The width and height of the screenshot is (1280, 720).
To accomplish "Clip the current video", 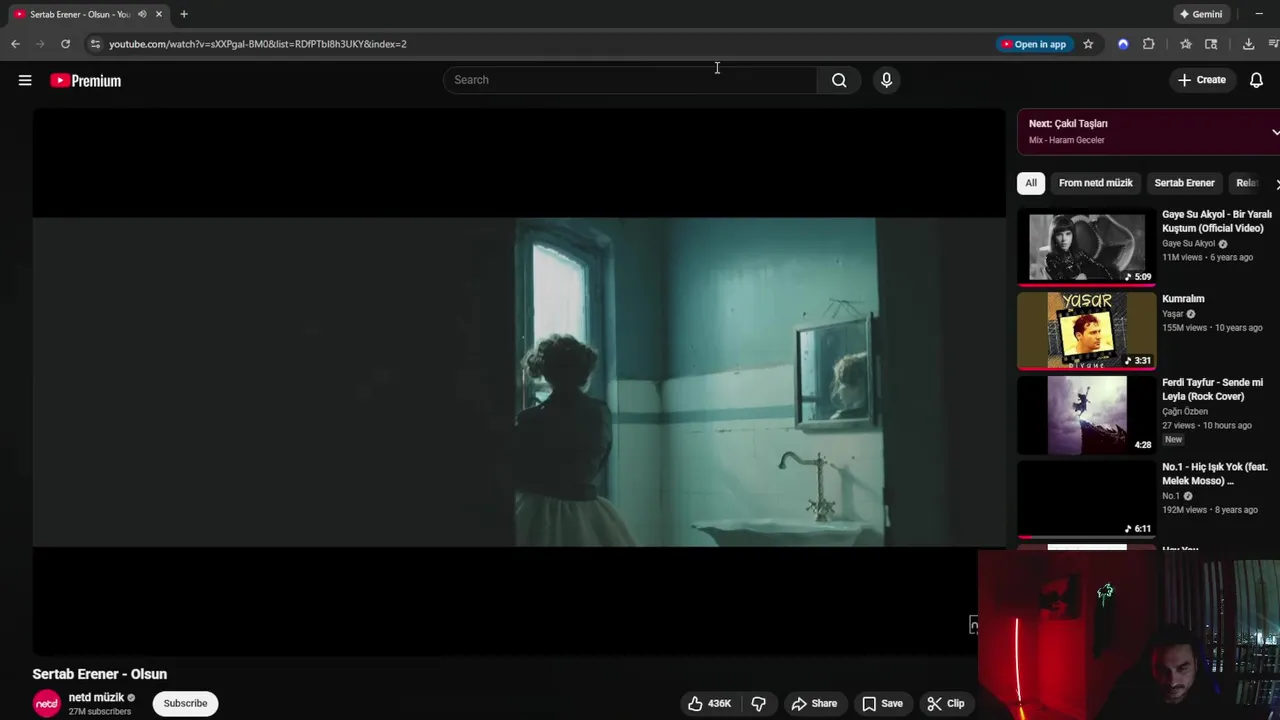I will [945, 703].
